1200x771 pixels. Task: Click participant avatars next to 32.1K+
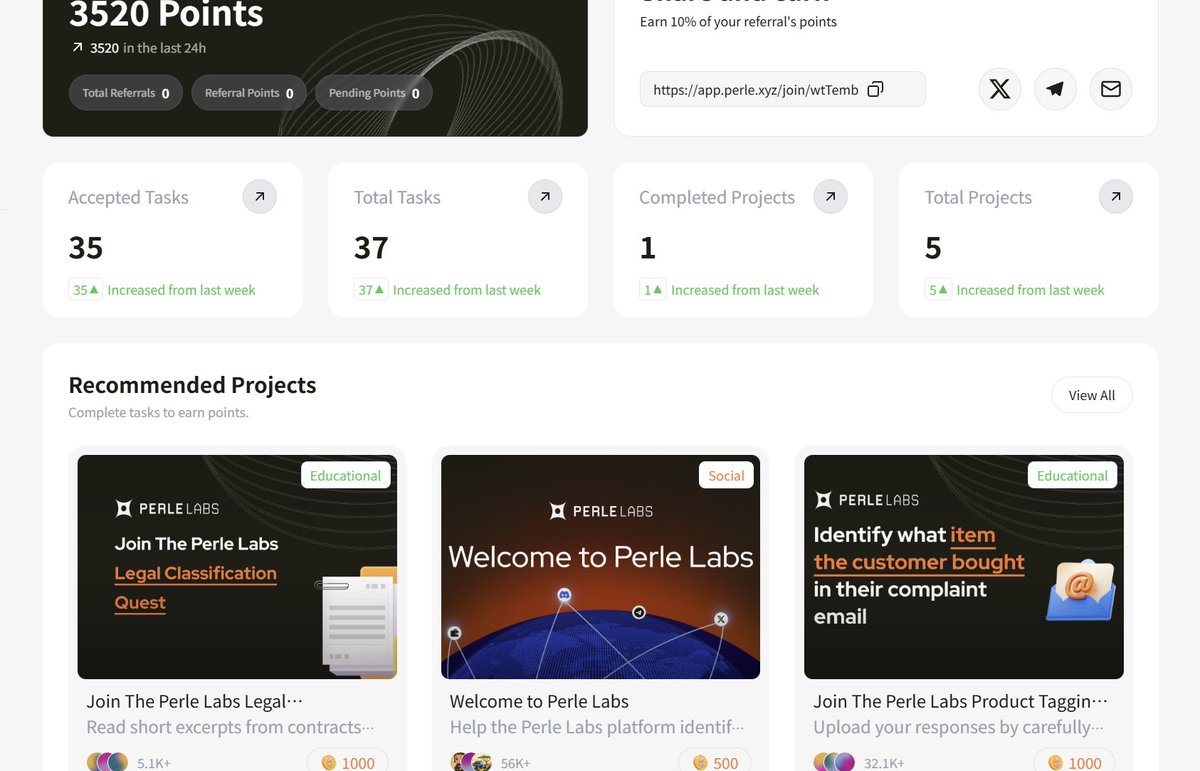click(834, 762)
